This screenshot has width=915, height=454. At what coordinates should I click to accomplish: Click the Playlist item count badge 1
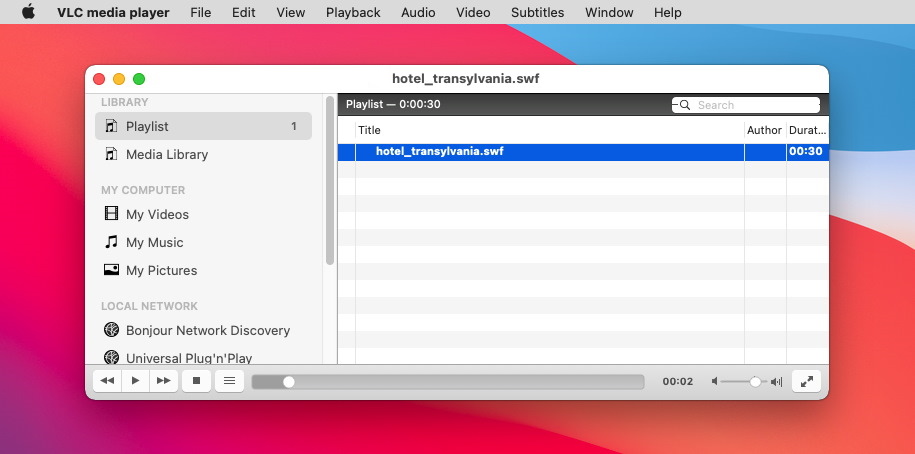pyautogui.click(x=294, y=126)
